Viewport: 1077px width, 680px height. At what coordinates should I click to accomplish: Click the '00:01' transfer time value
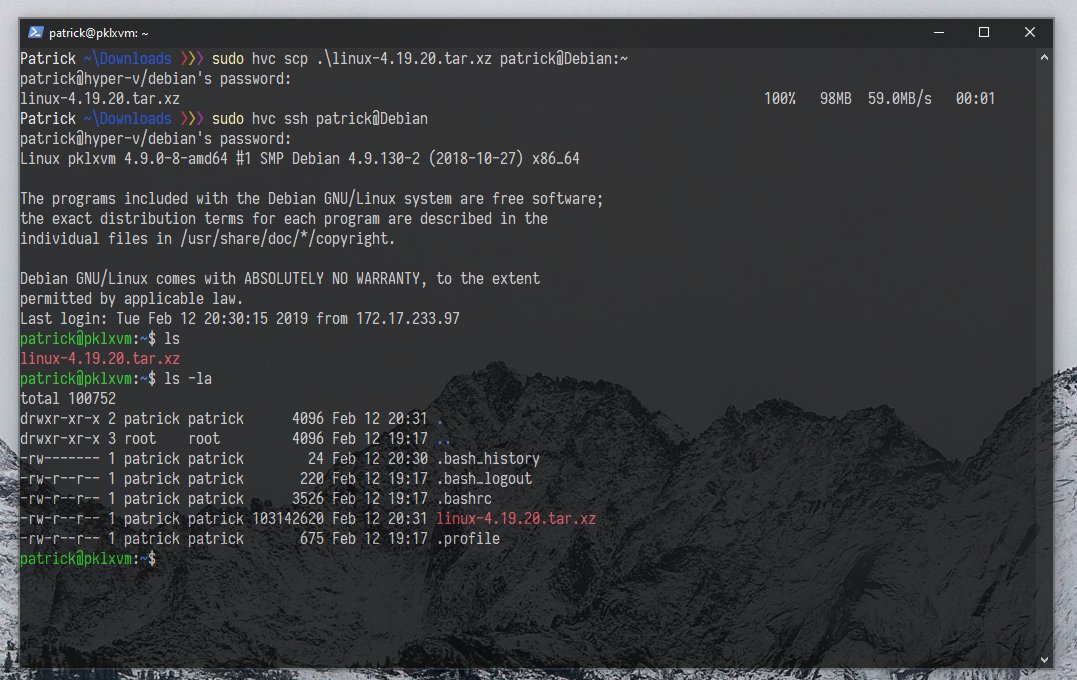coord(975,99)
